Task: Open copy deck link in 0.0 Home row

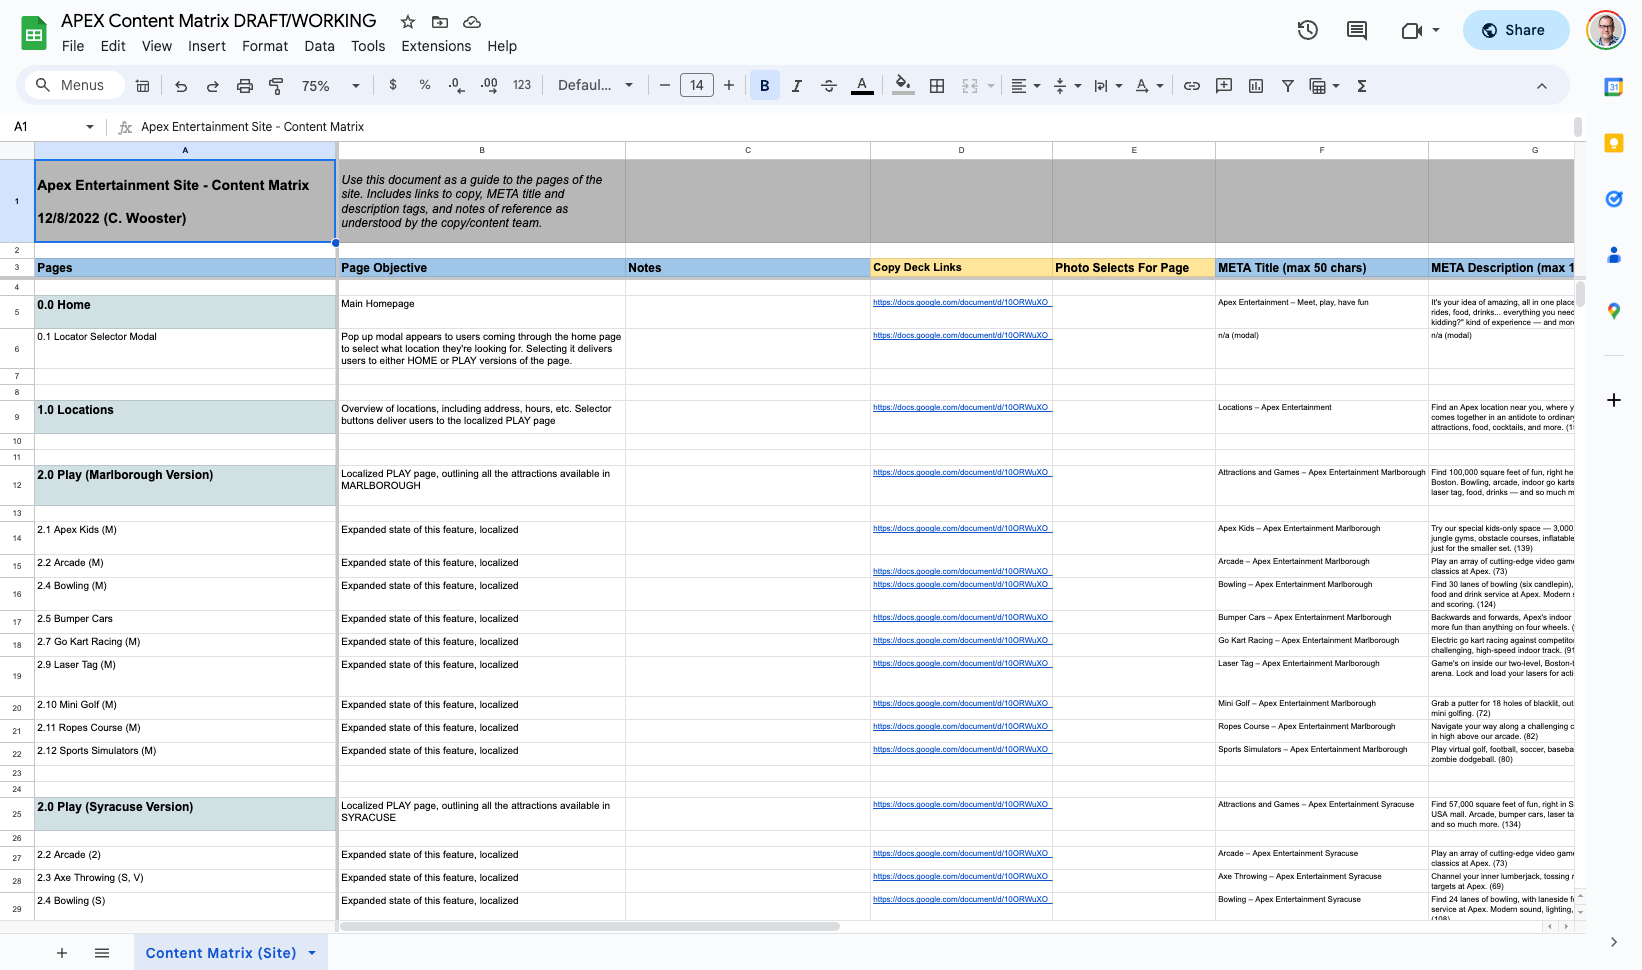Action: [961, 302]
